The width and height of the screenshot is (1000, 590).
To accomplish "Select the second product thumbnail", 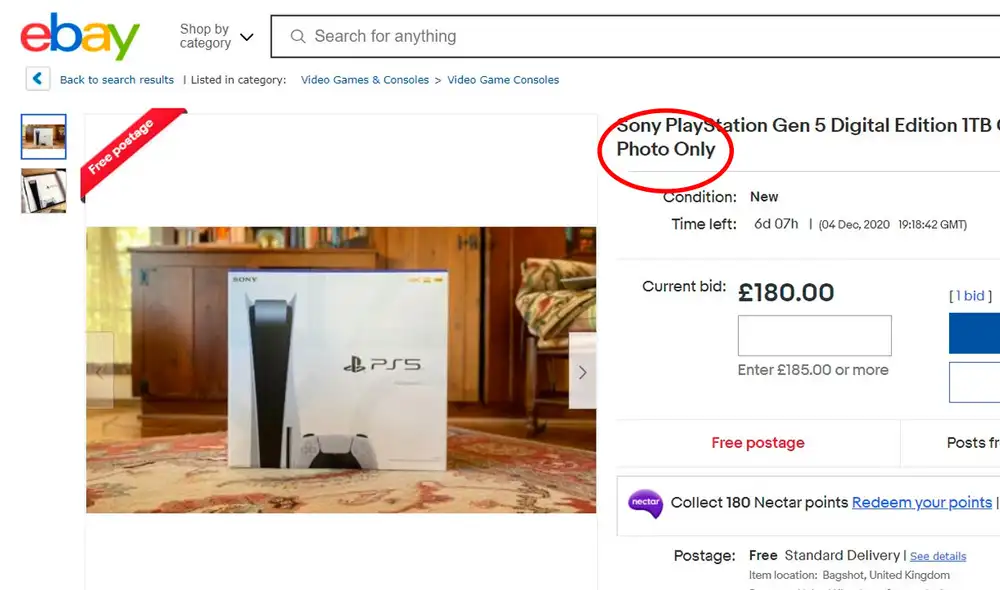I will pos(43,190).
